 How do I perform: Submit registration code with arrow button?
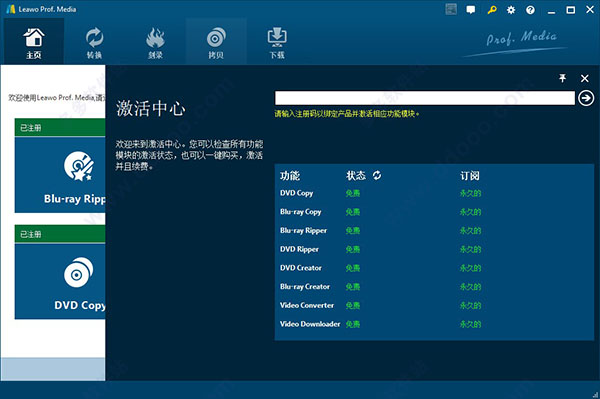pyautogui.click(x=586, y=98)
